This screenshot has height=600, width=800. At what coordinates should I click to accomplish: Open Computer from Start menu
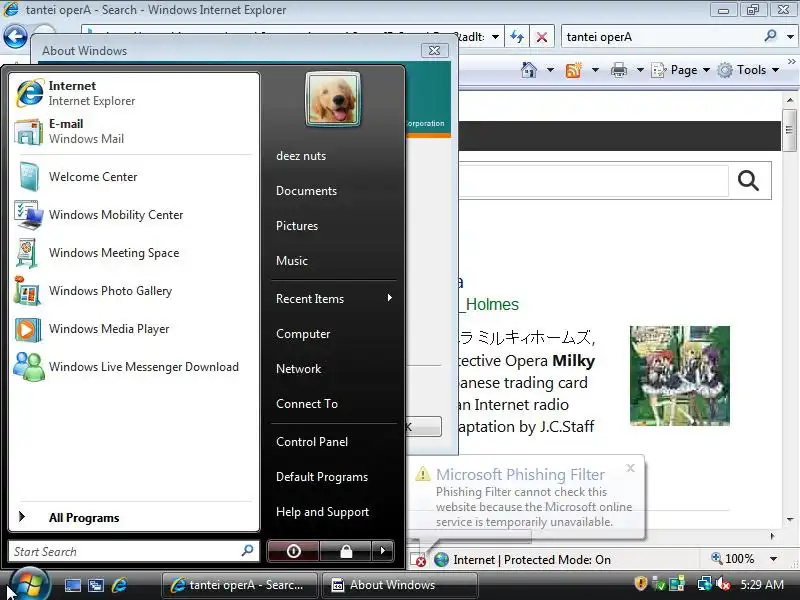(x=303, y=334)
